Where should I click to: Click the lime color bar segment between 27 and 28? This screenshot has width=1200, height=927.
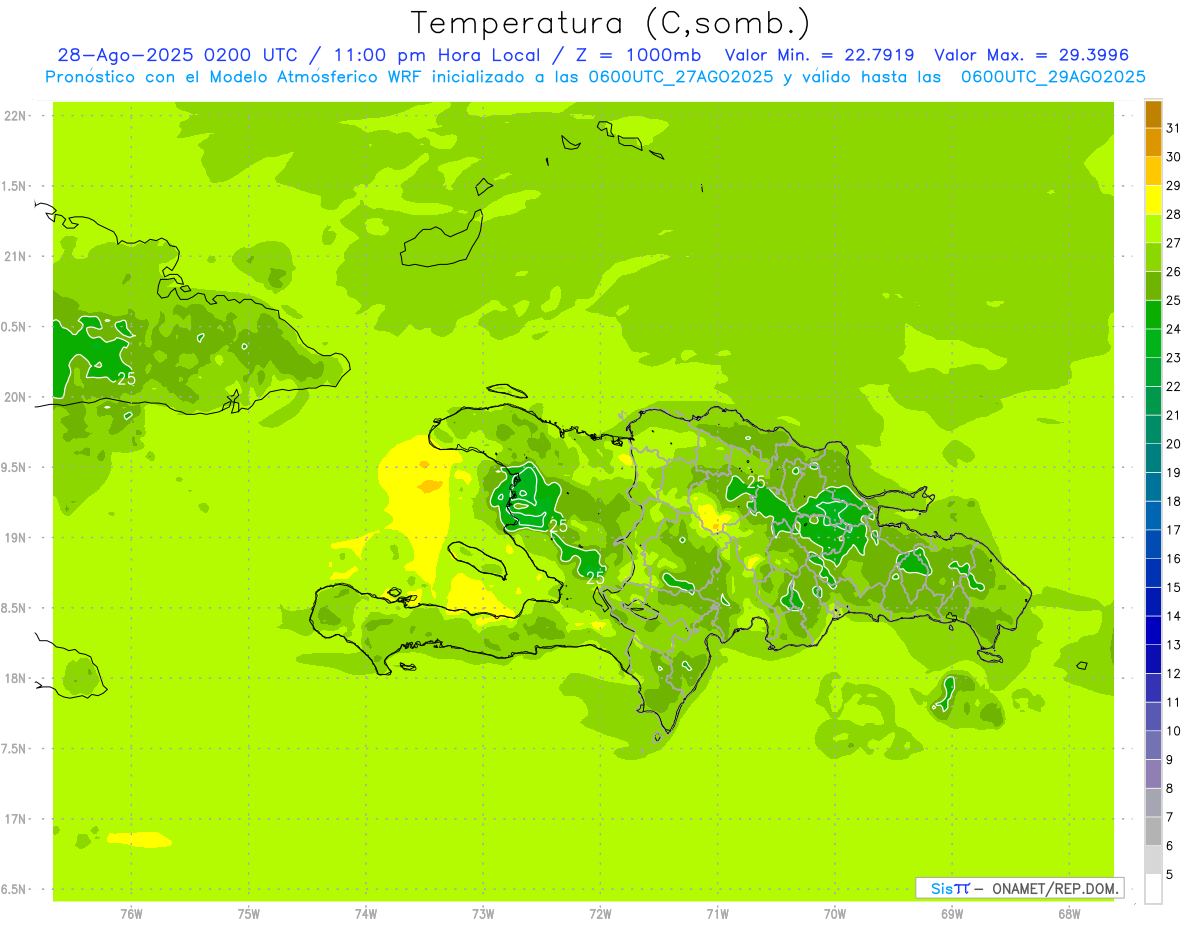(1153, 229)
